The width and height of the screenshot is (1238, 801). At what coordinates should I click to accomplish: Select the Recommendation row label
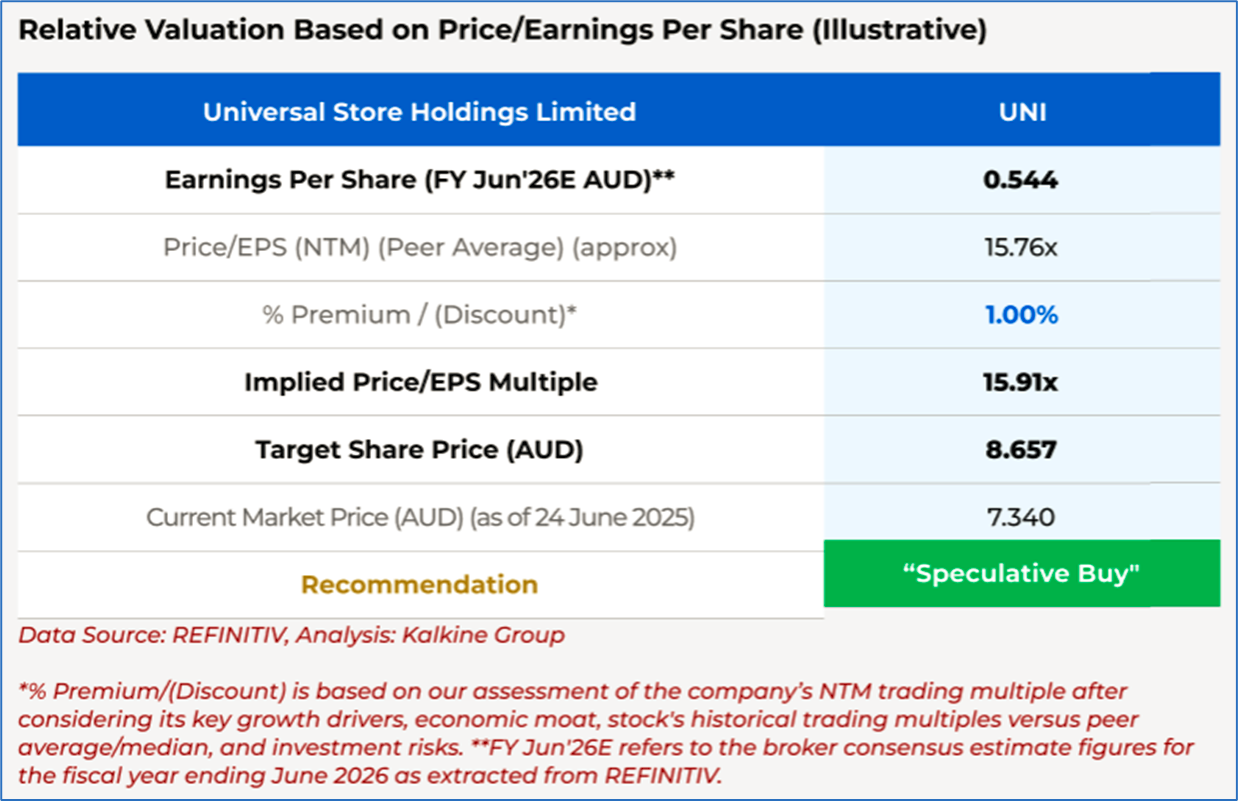coord(419,584)
